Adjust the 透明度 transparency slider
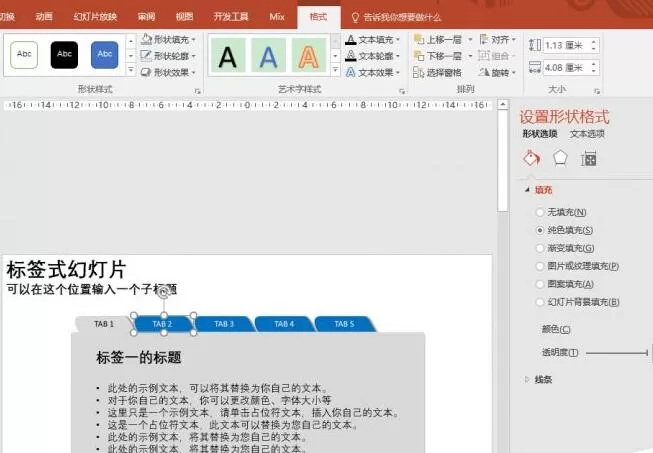653x453 pixels. [618, 353]
